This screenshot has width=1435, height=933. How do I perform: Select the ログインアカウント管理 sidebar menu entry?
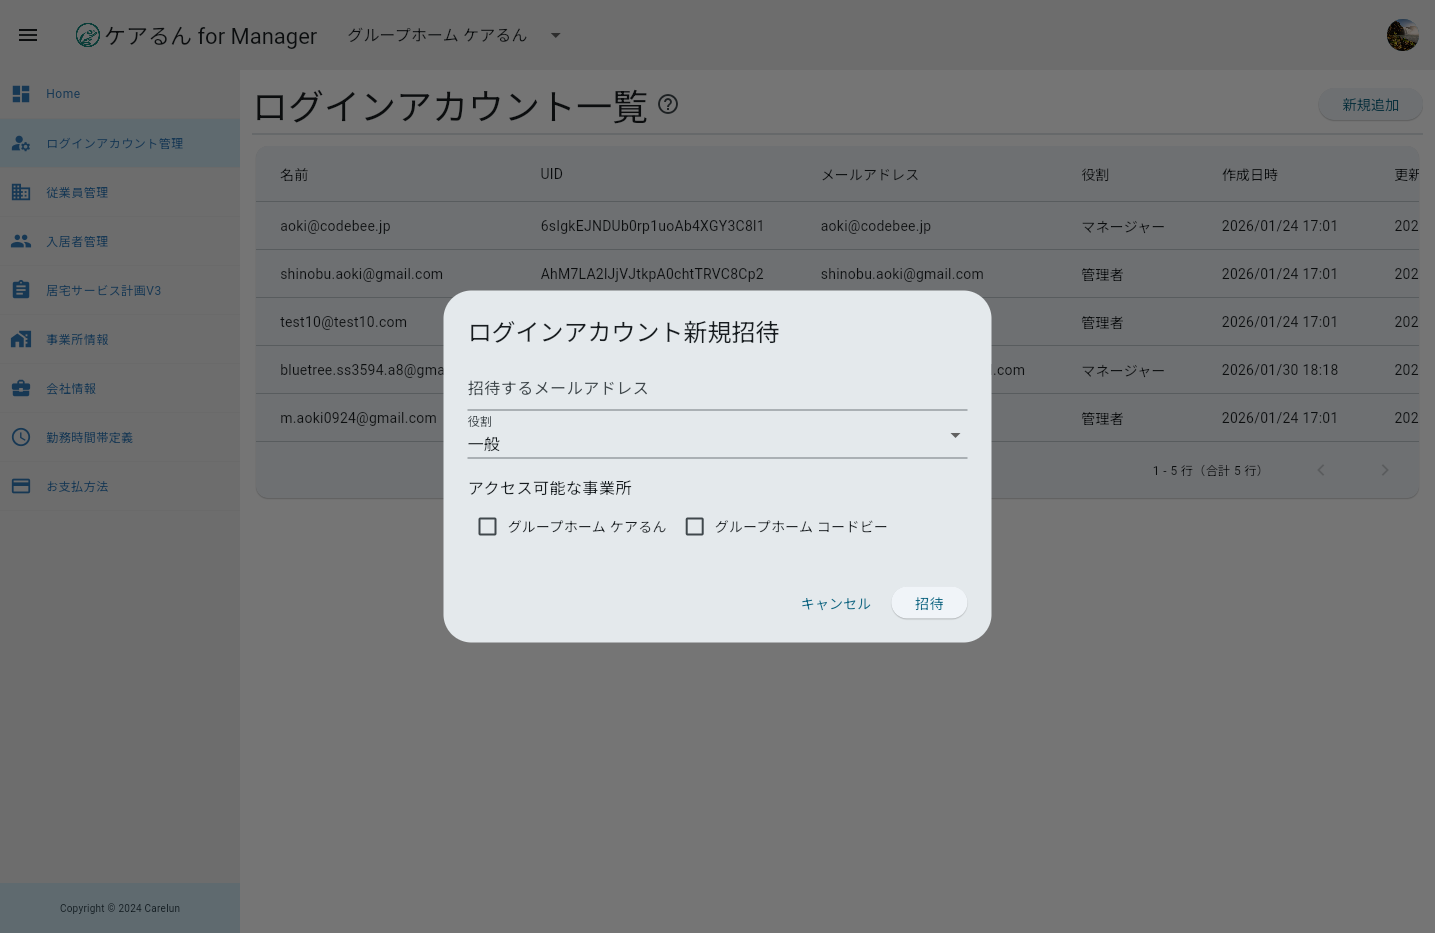click(114, 143)
